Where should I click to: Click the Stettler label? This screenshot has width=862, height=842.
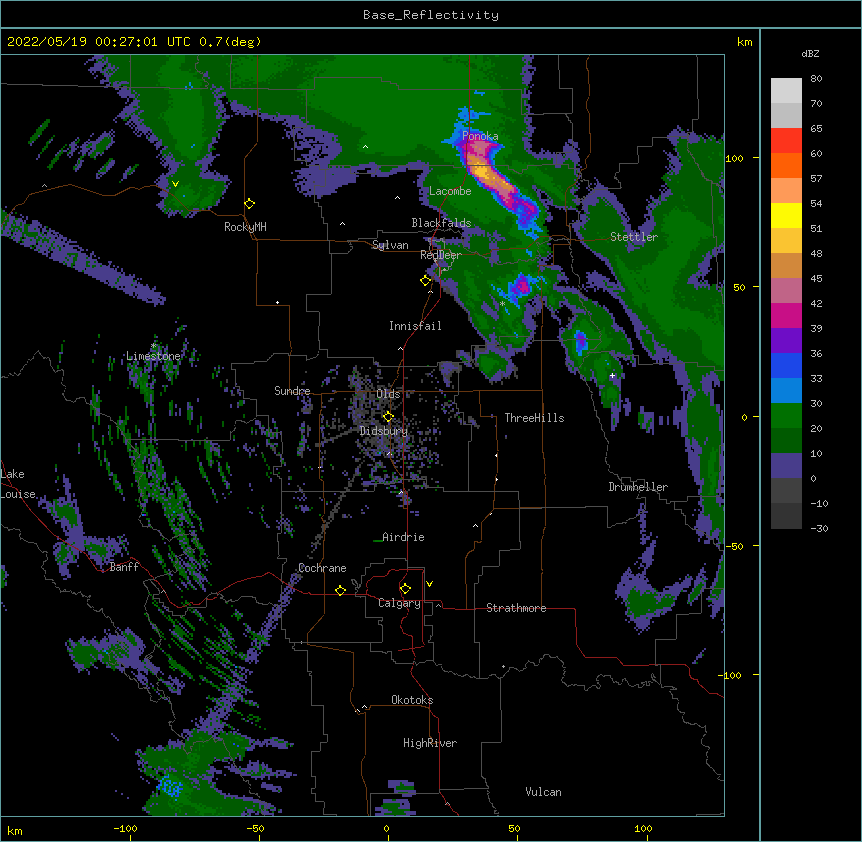tap(634, 237)
